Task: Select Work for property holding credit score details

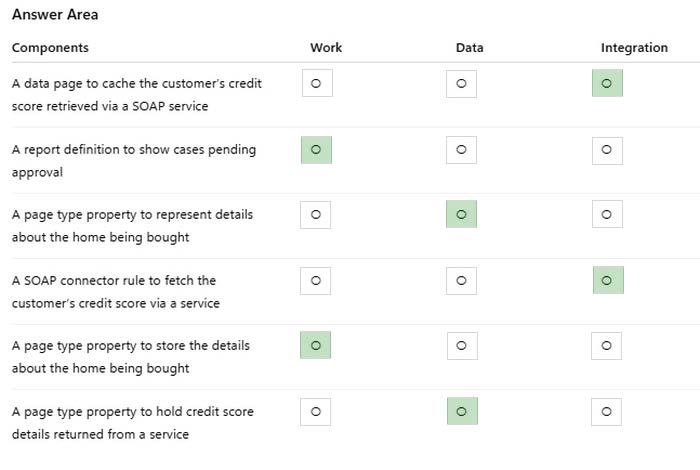Action: pos(316,412)
